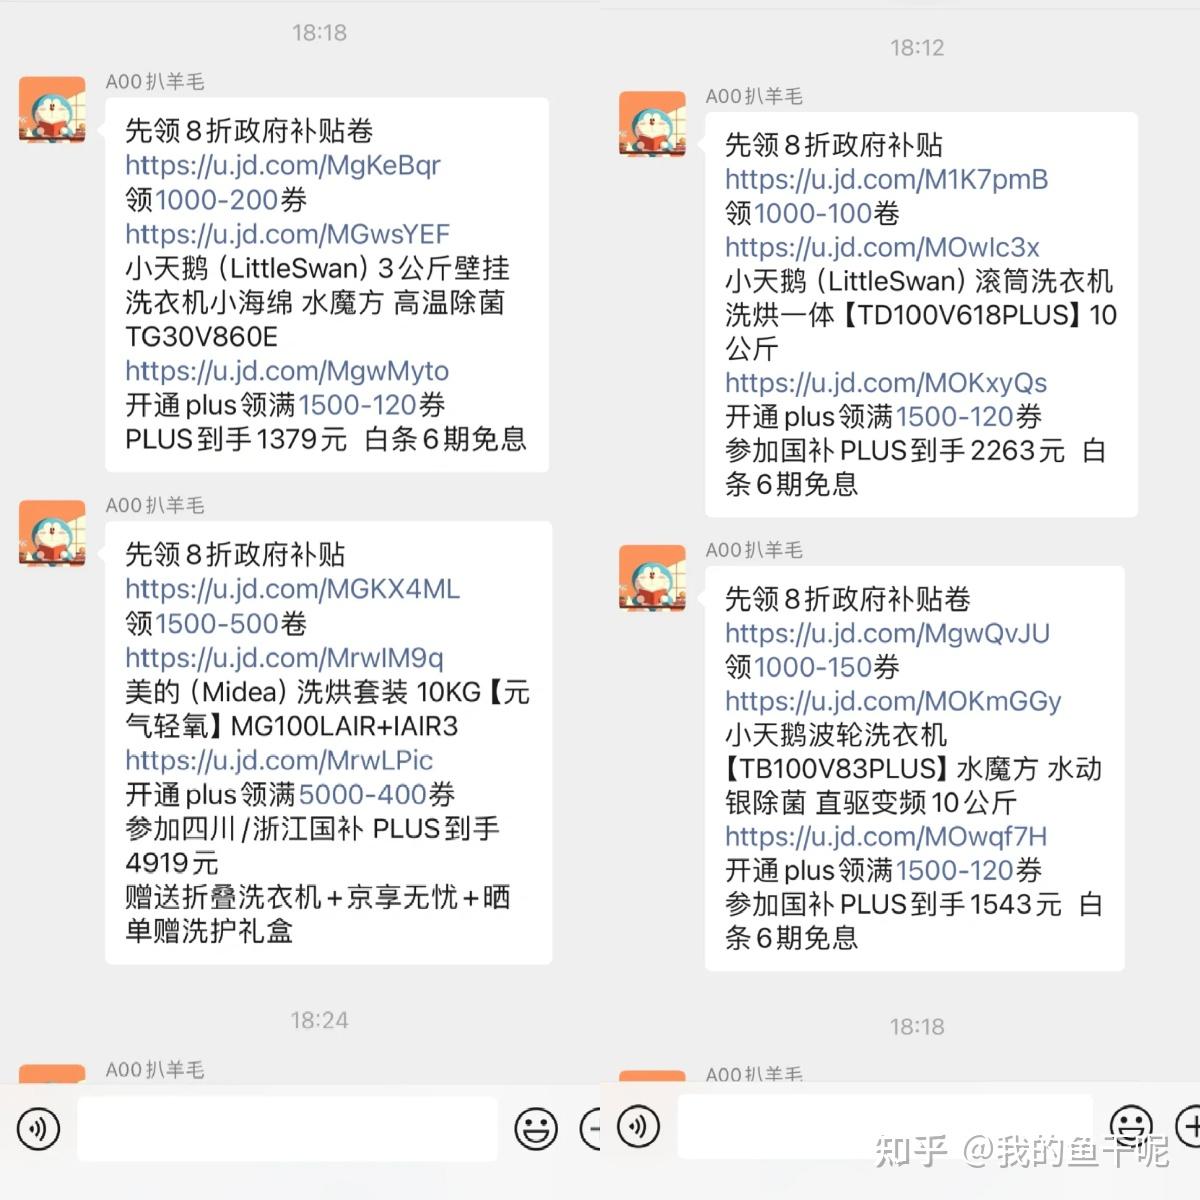Open link https://u.jd.com/MGKX4ML
This screenshot has height=1200, width=1200.
[293, 589]
